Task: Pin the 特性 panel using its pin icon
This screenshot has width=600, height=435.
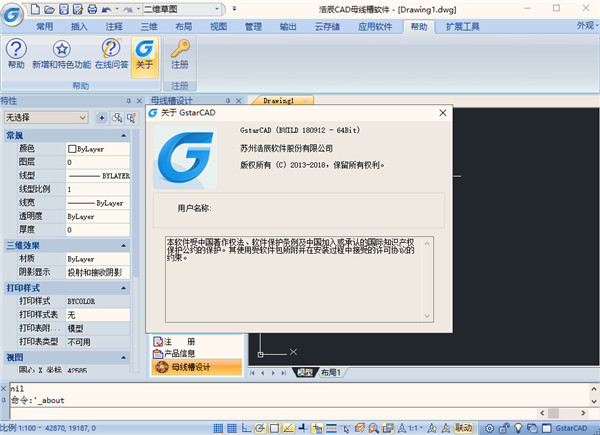Action: click(129, 101)
